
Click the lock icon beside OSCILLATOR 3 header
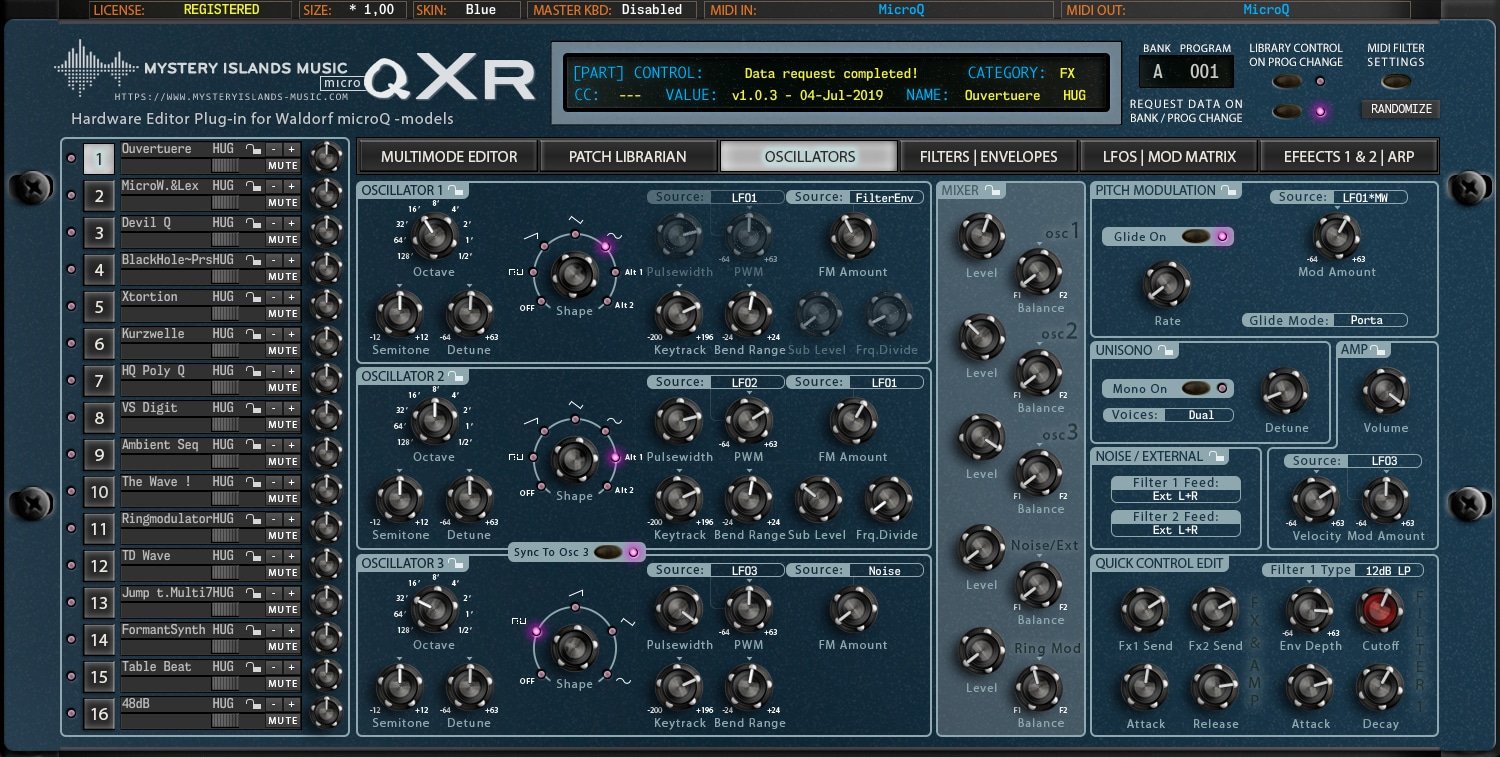click(x=456, y=563)
